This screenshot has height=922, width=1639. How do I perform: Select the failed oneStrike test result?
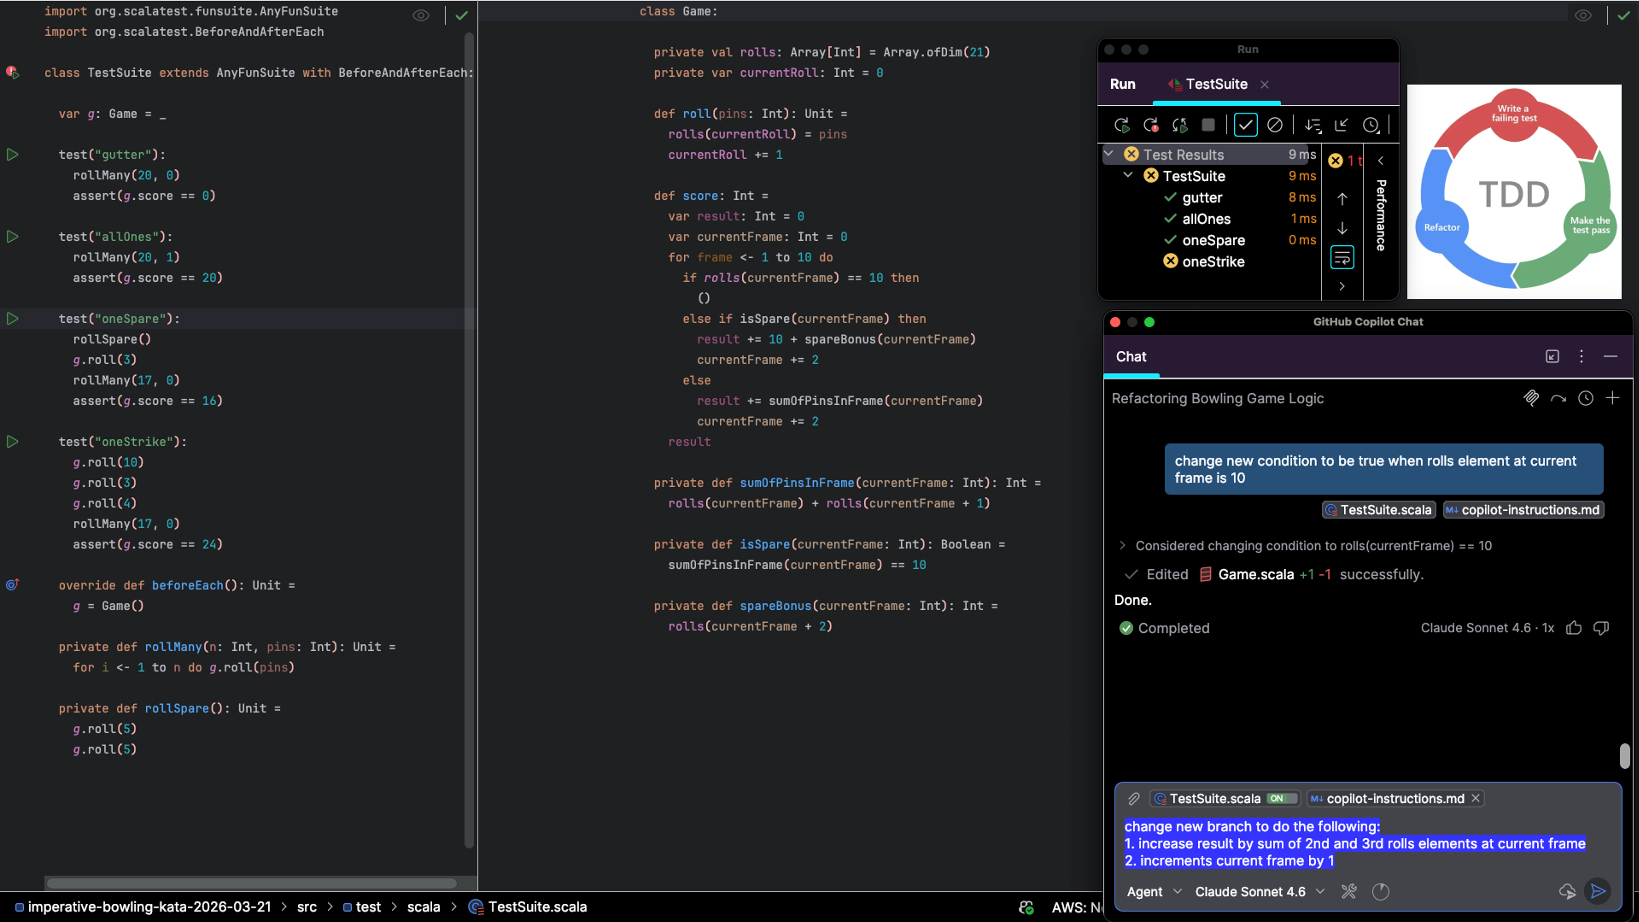click(x=1213, y=262)
